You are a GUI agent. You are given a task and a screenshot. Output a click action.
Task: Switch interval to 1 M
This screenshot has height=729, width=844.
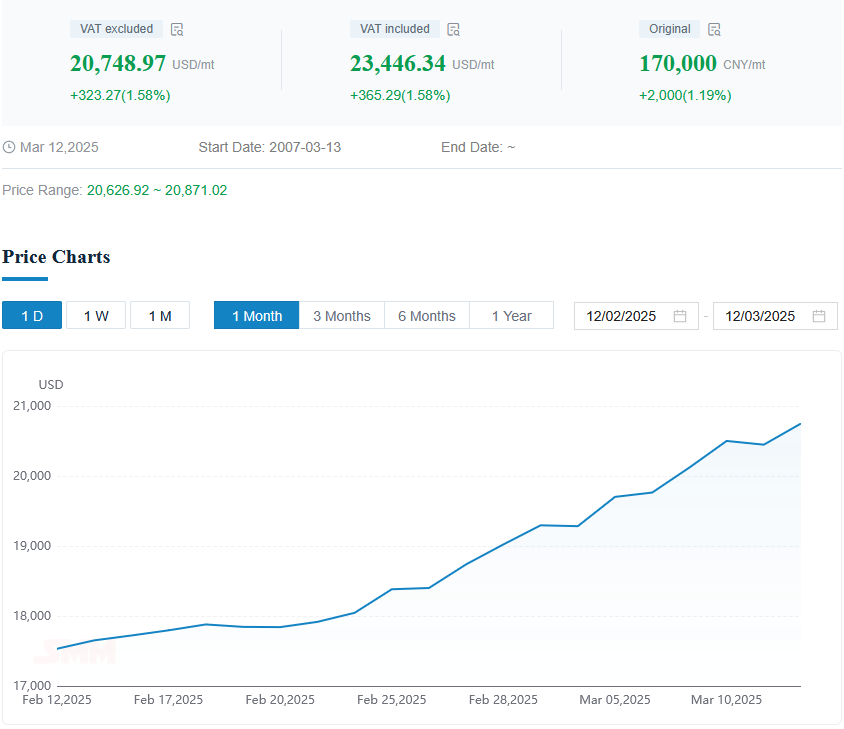pyautogui.click(x=160, y=316)
